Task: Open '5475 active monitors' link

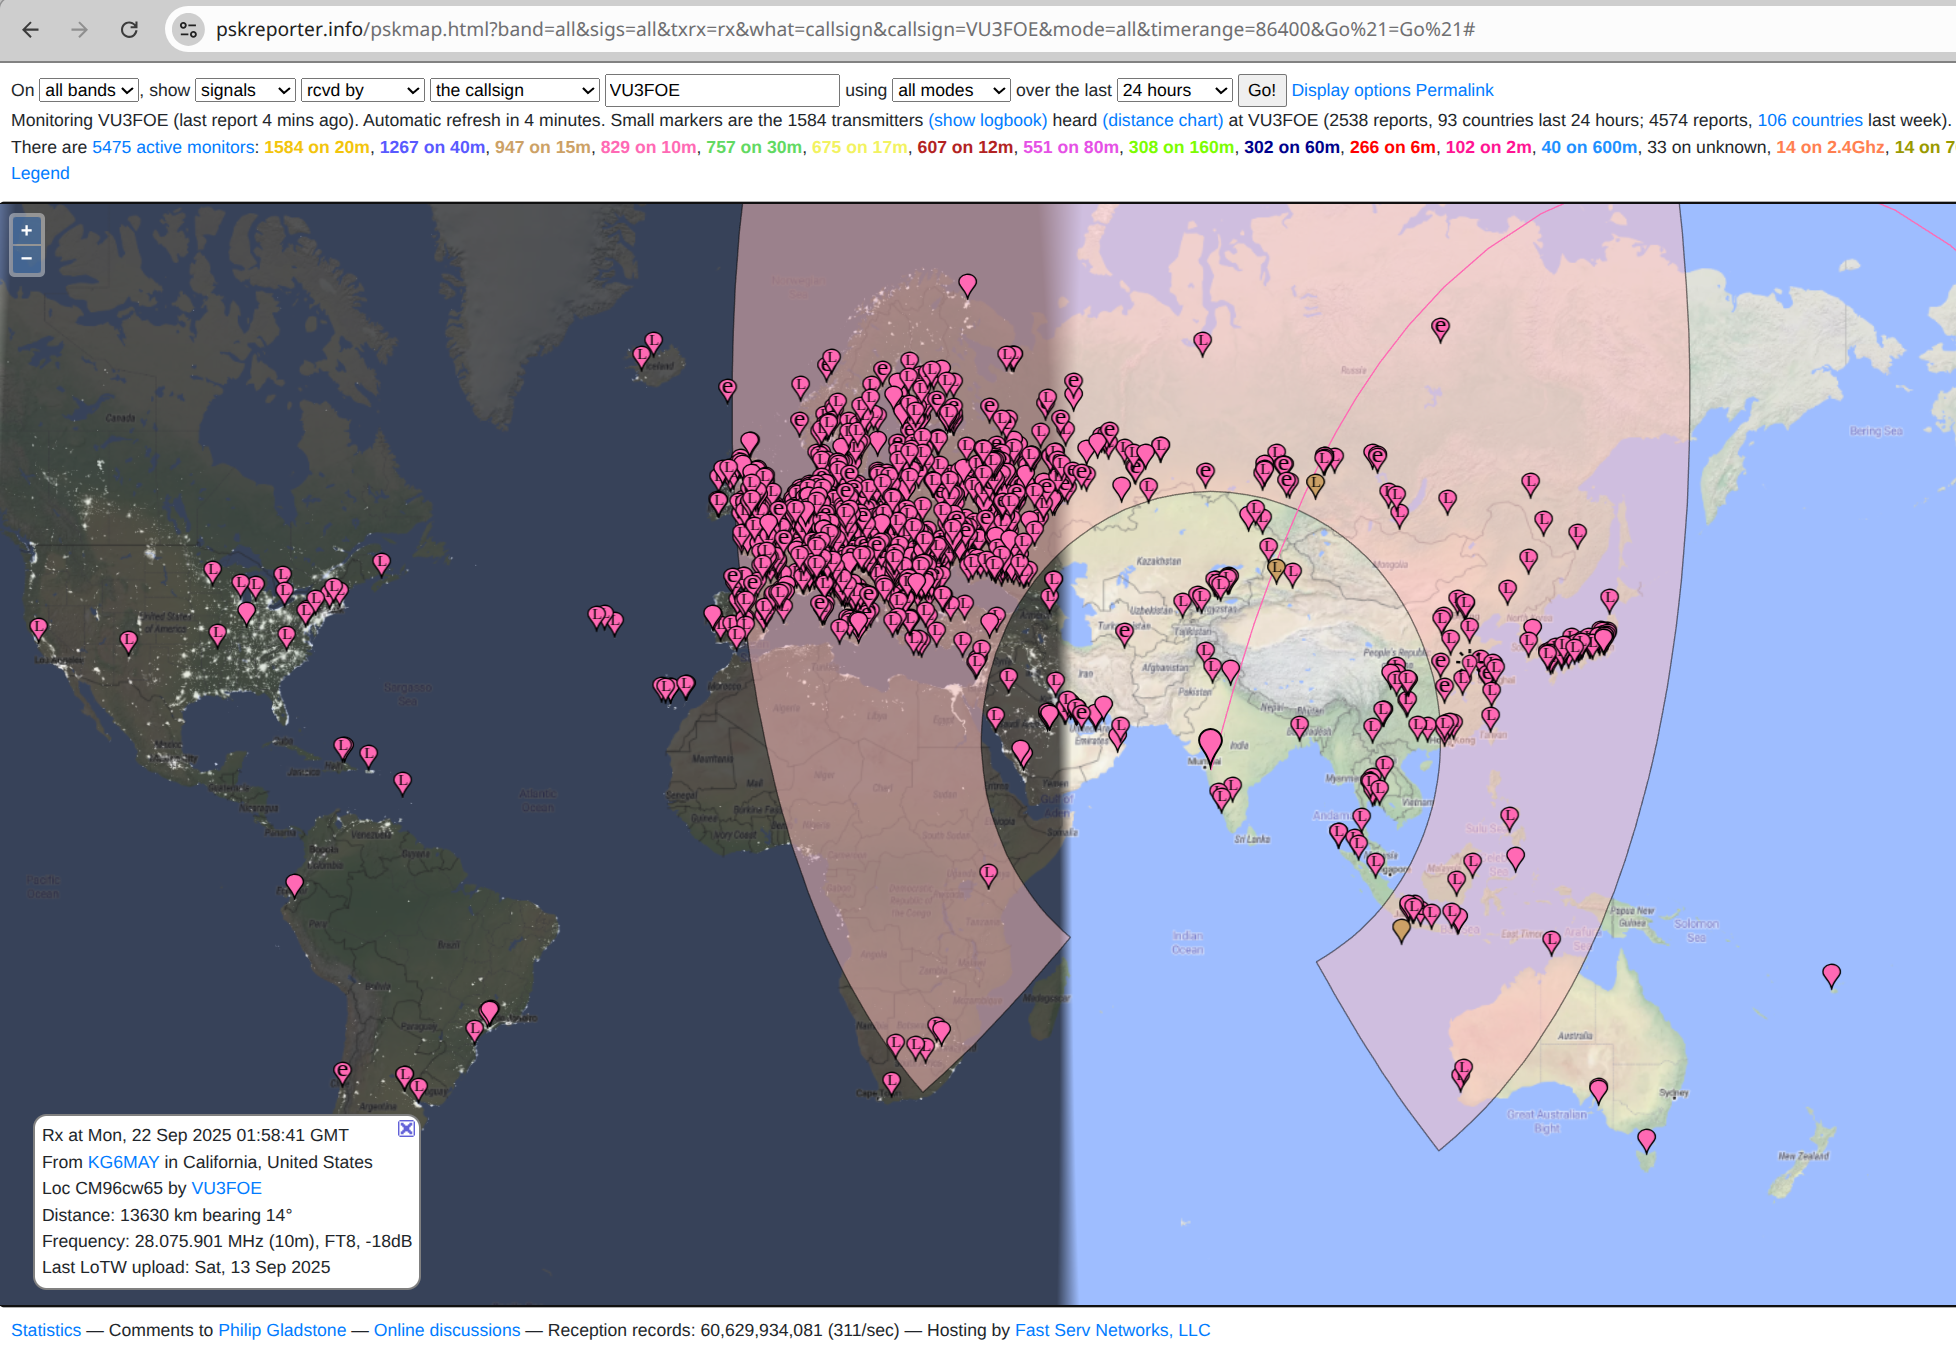Action: point(173,147)
